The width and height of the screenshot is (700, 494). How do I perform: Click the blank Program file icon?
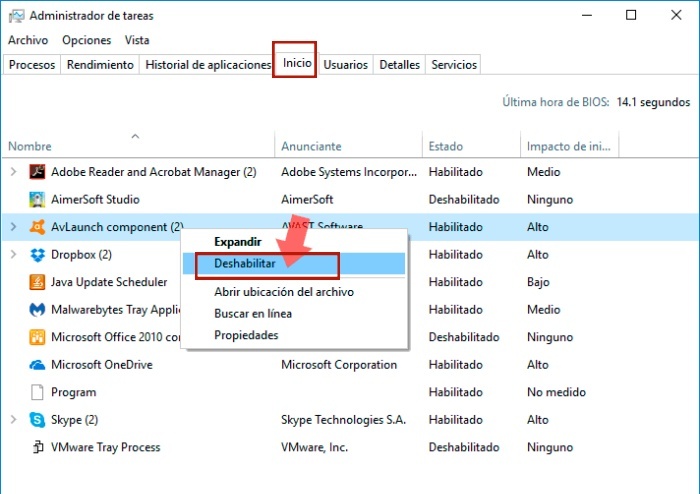(x=37, y=392)
